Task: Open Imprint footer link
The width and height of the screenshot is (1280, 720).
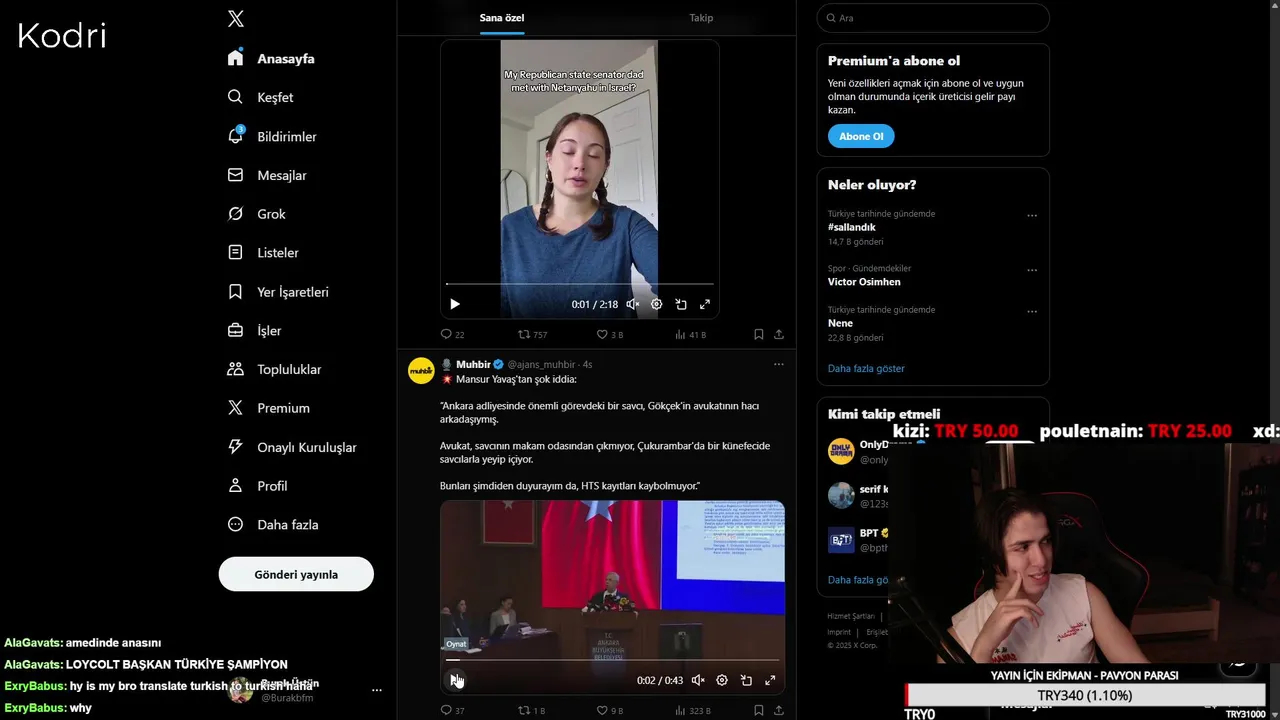Action: (839, 632)
